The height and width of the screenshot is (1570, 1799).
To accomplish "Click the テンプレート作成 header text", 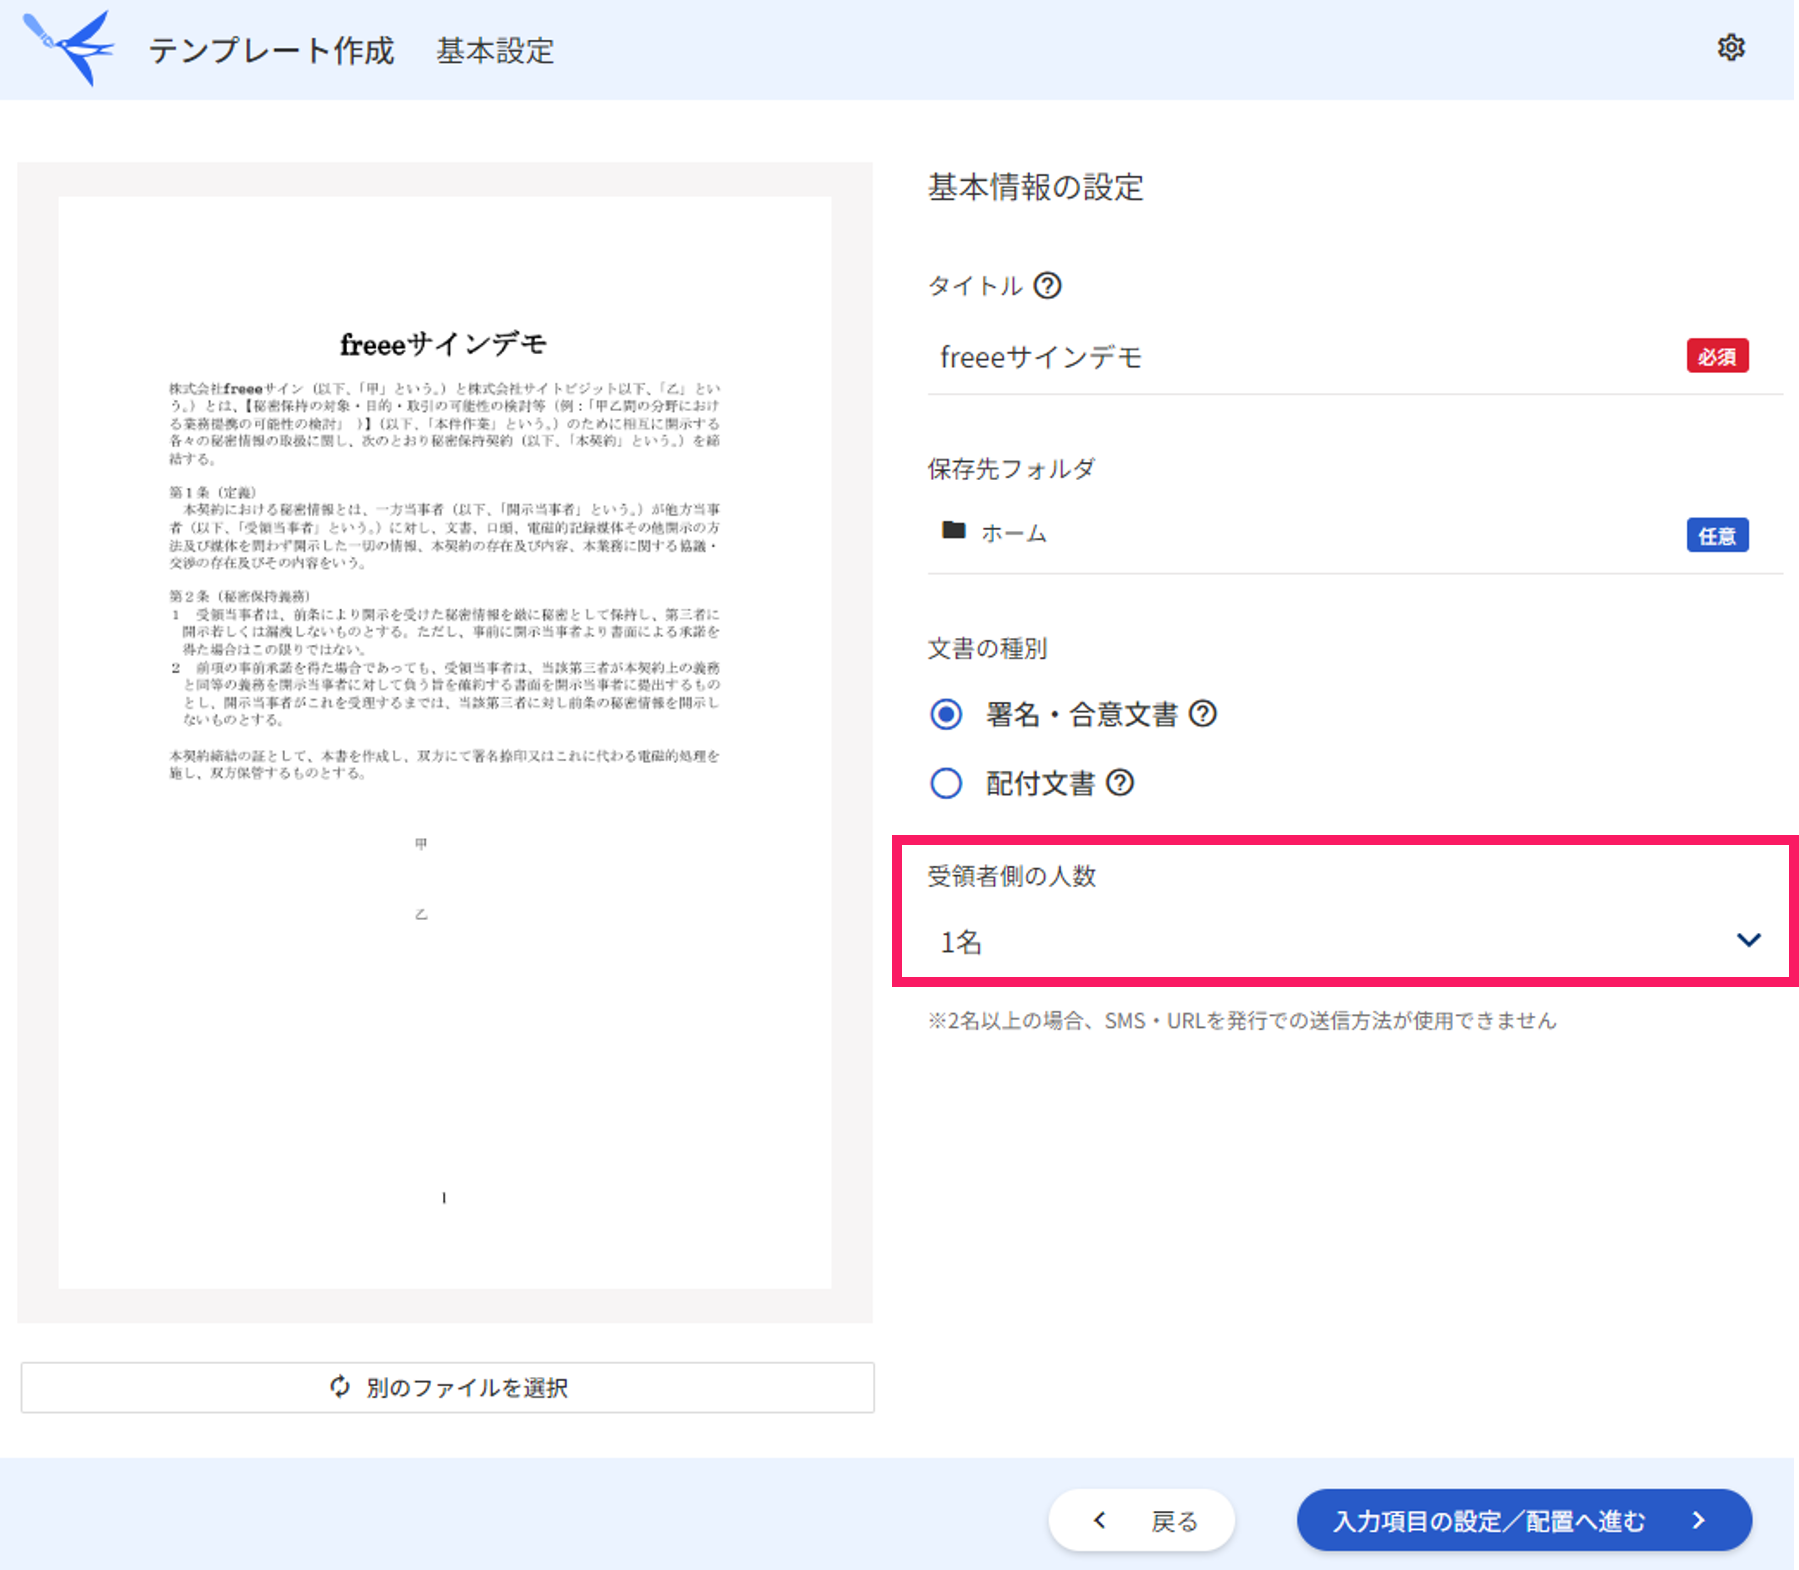I will coord(271,50).
